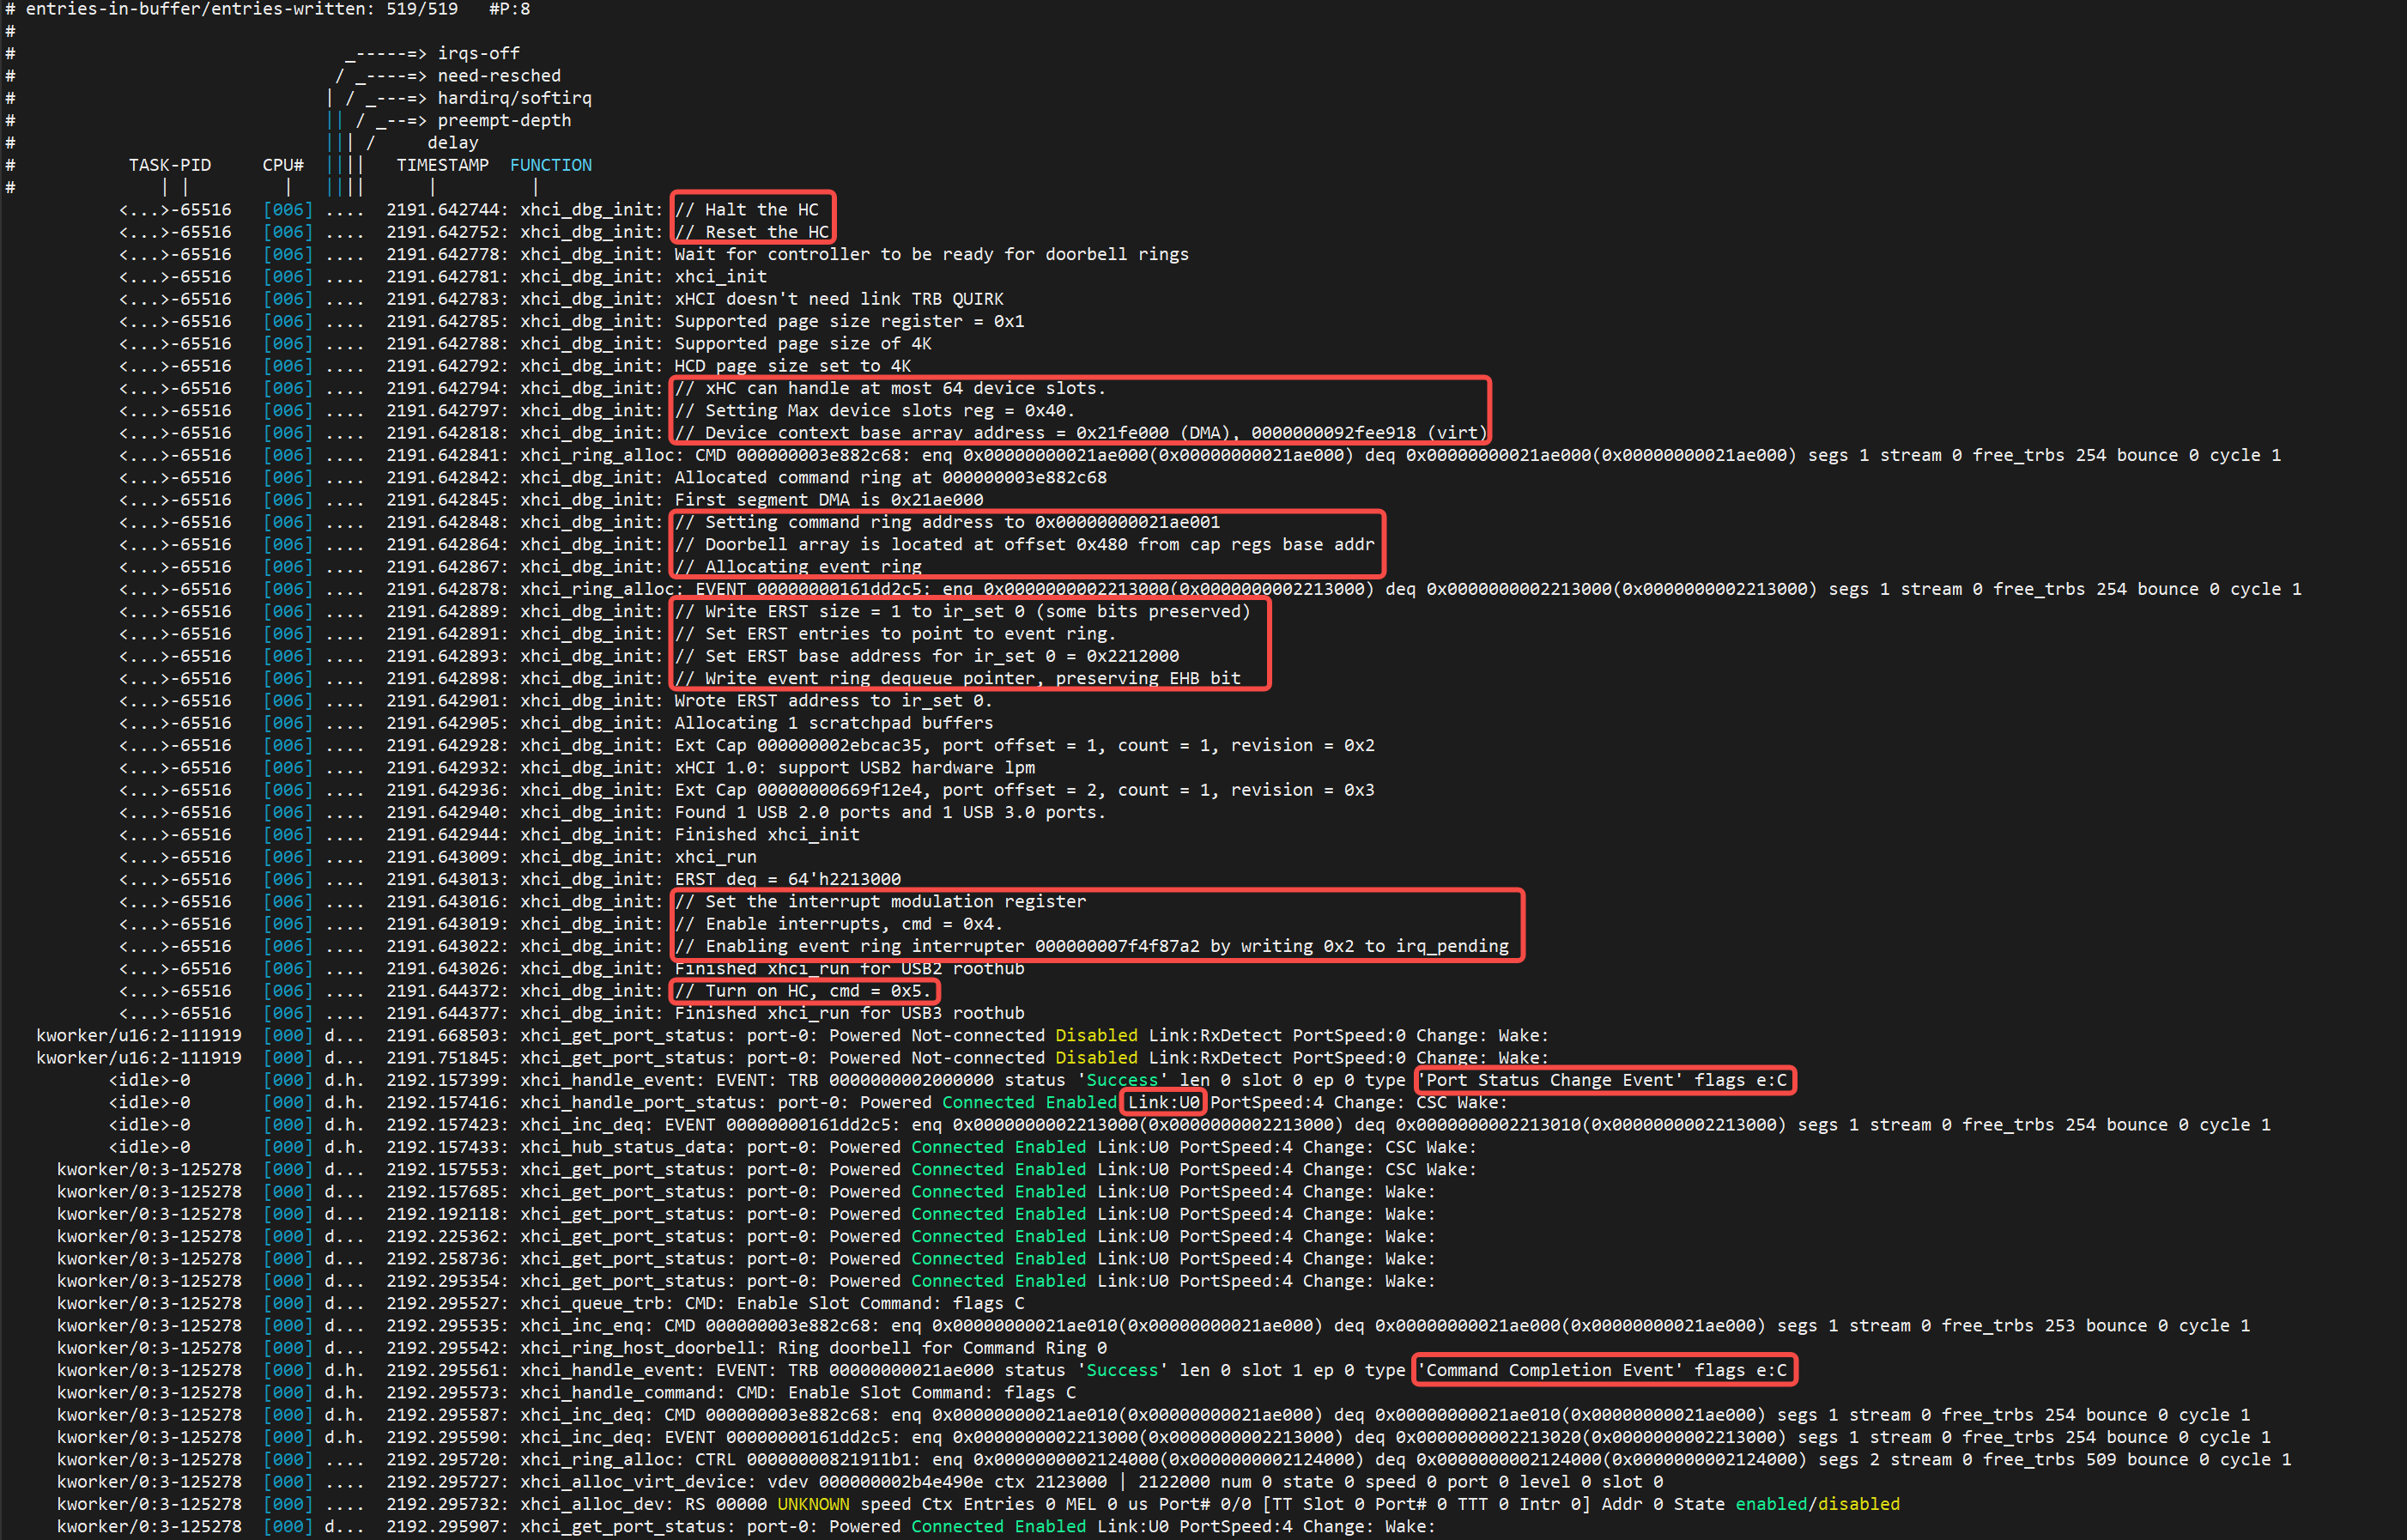Click 'xhci_hub_status_data' function name
The width and height of the screenshot is (2407, 1540).
(x=623, y=1147)
